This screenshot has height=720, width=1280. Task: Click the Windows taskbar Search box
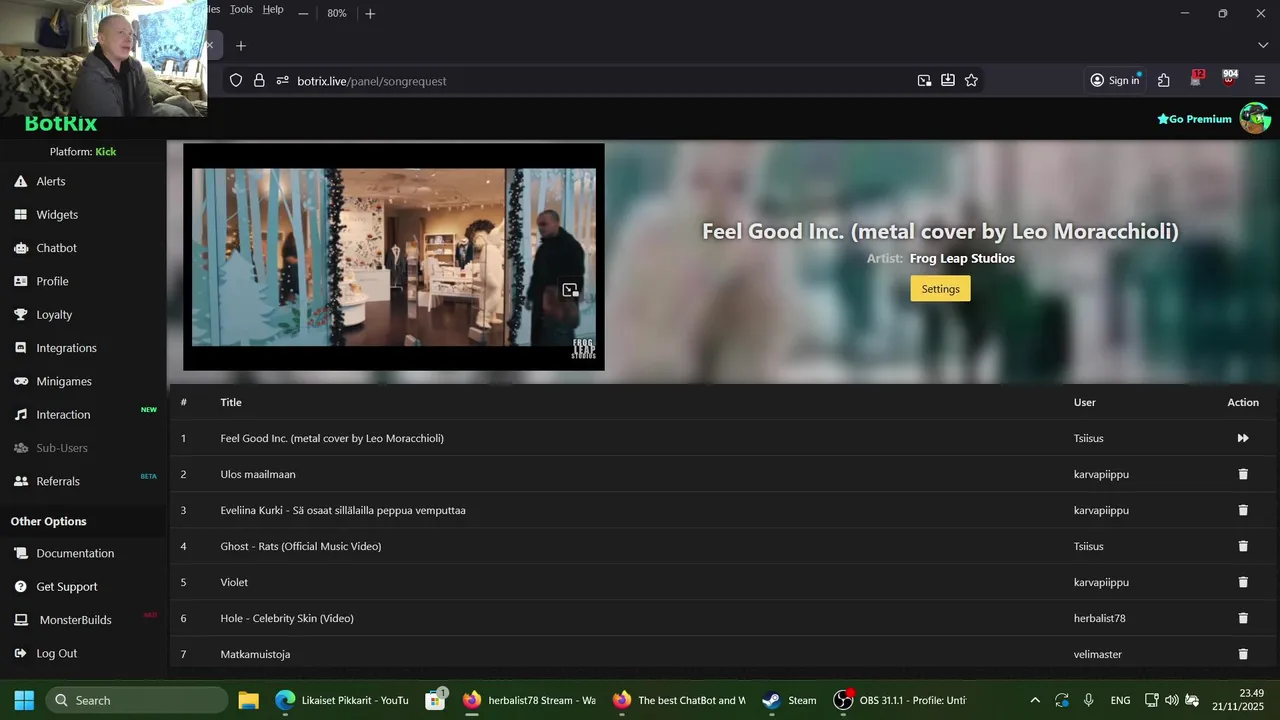click(136, 700)
